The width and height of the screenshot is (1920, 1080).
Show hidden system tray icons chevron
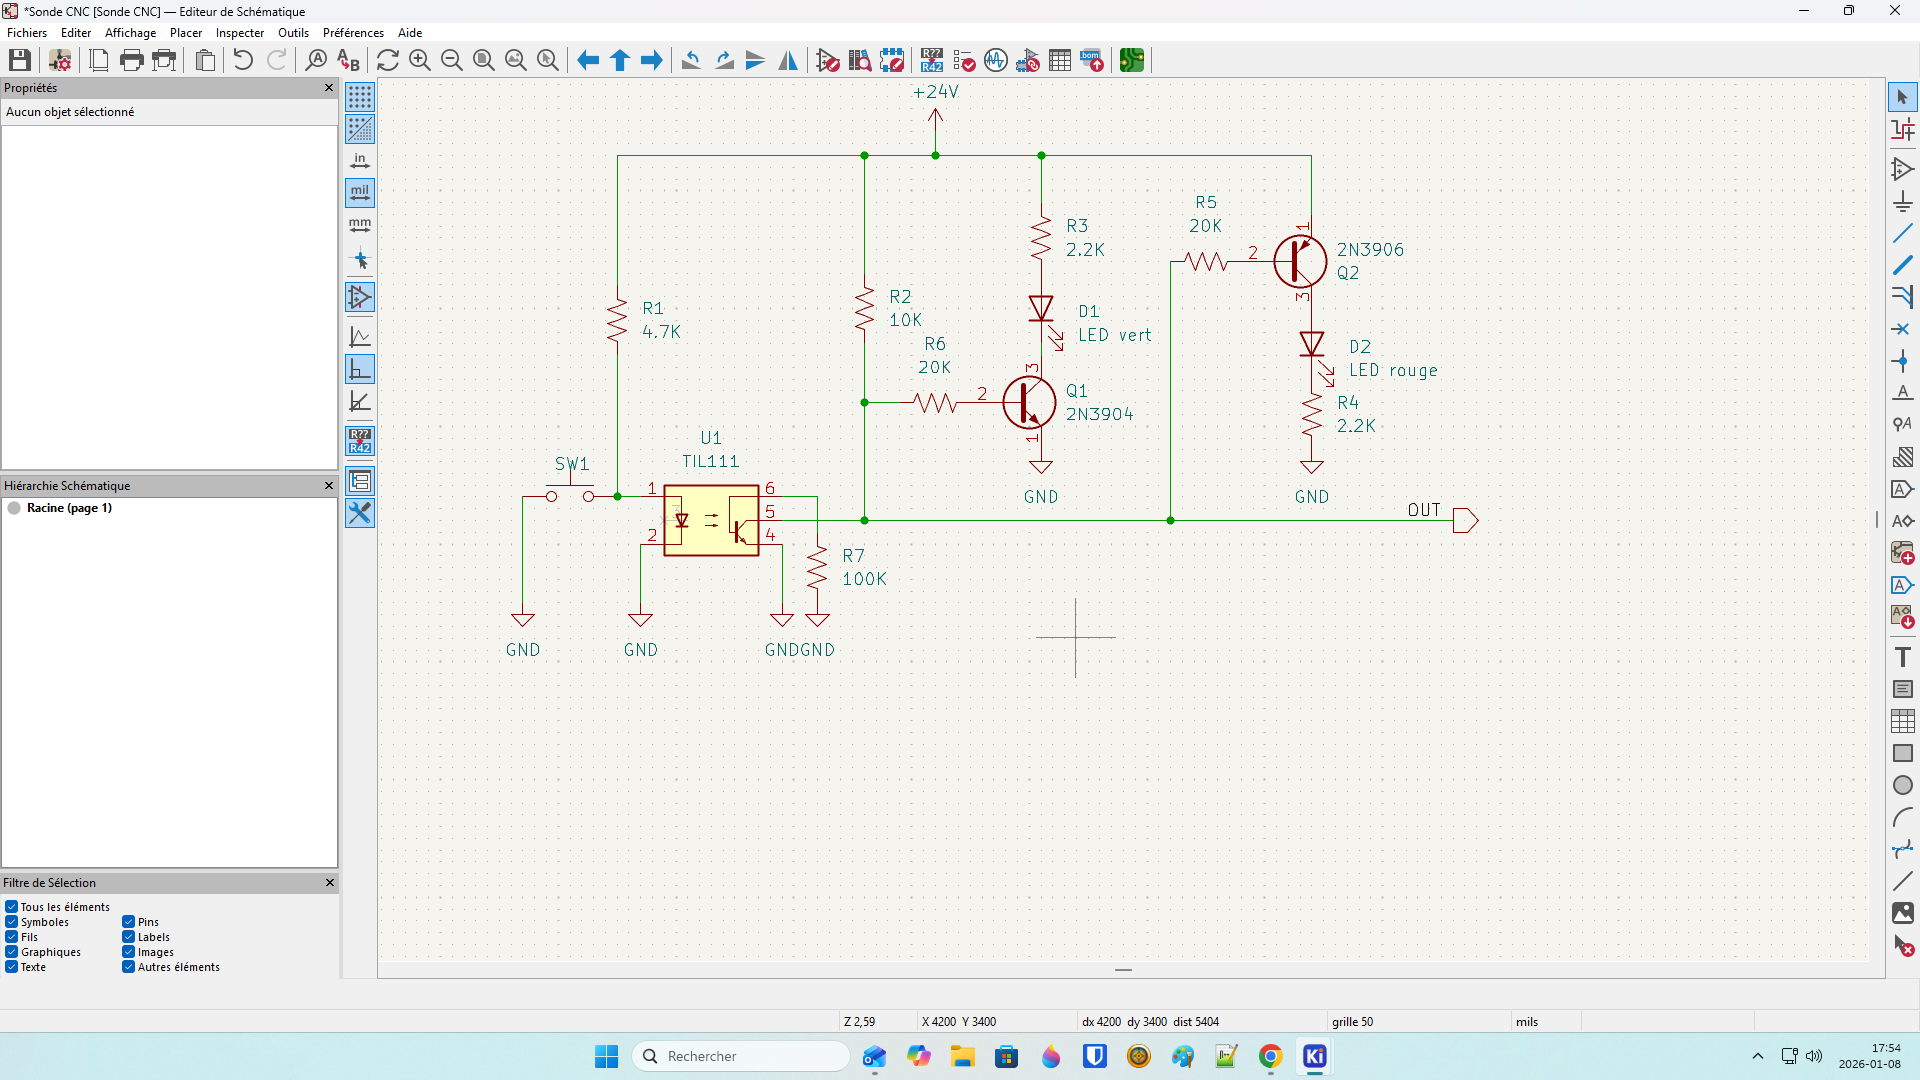tap(1758, 1056)
